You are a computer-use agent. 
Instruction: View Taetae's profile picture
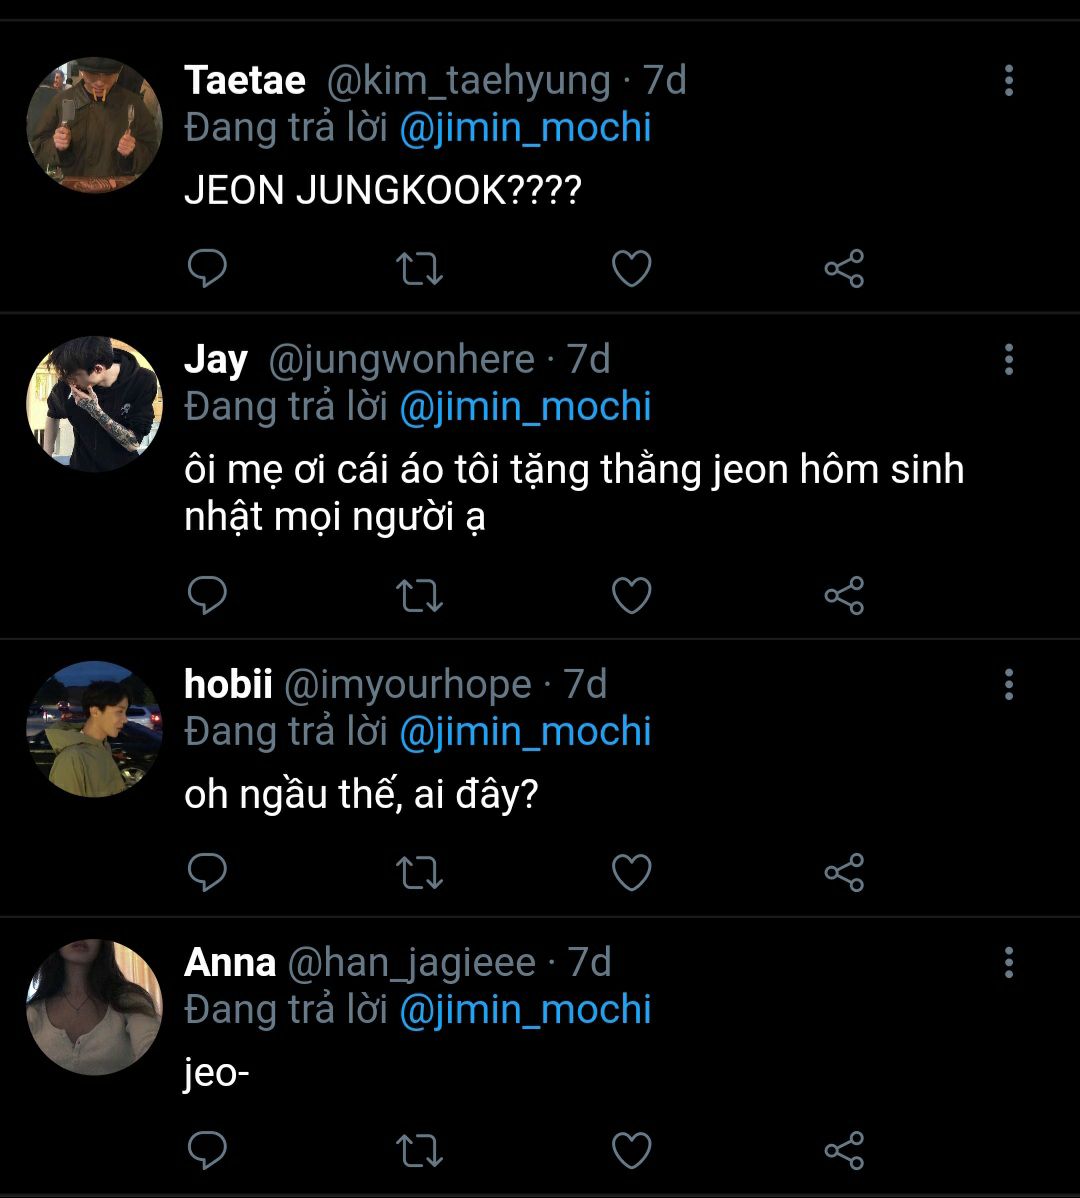[95, 125]
